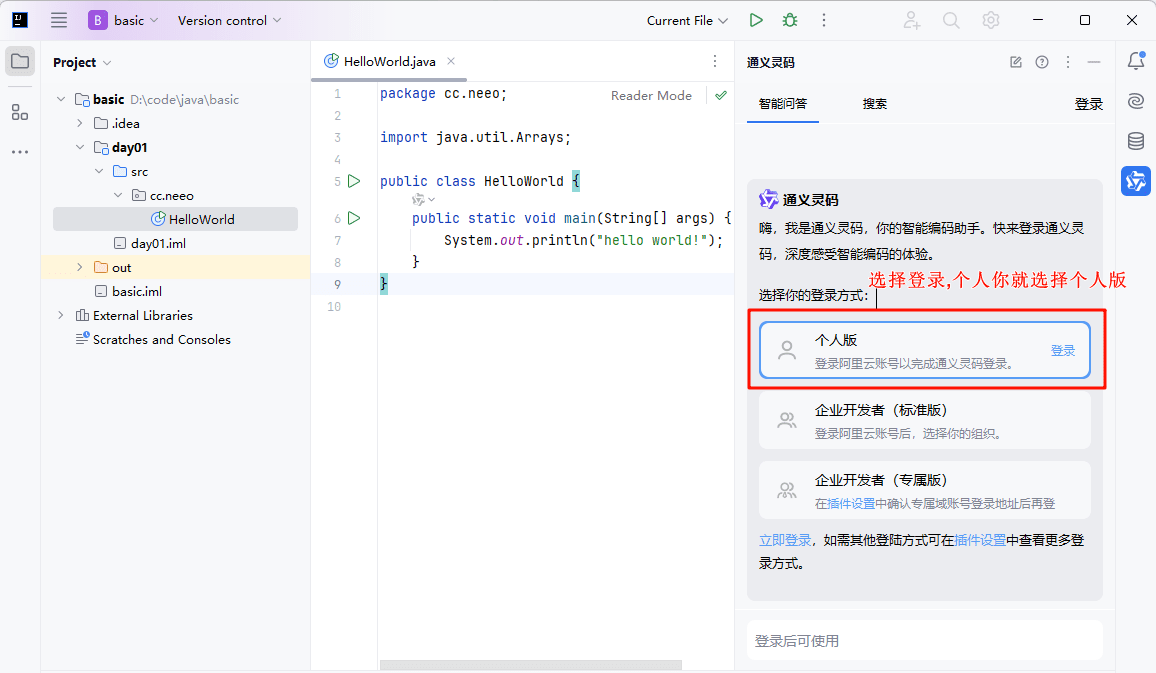The height and width of the screenshot is (673, 1156).
Task: Open IntelliJ app logo icon
Action: pos(20,20)
